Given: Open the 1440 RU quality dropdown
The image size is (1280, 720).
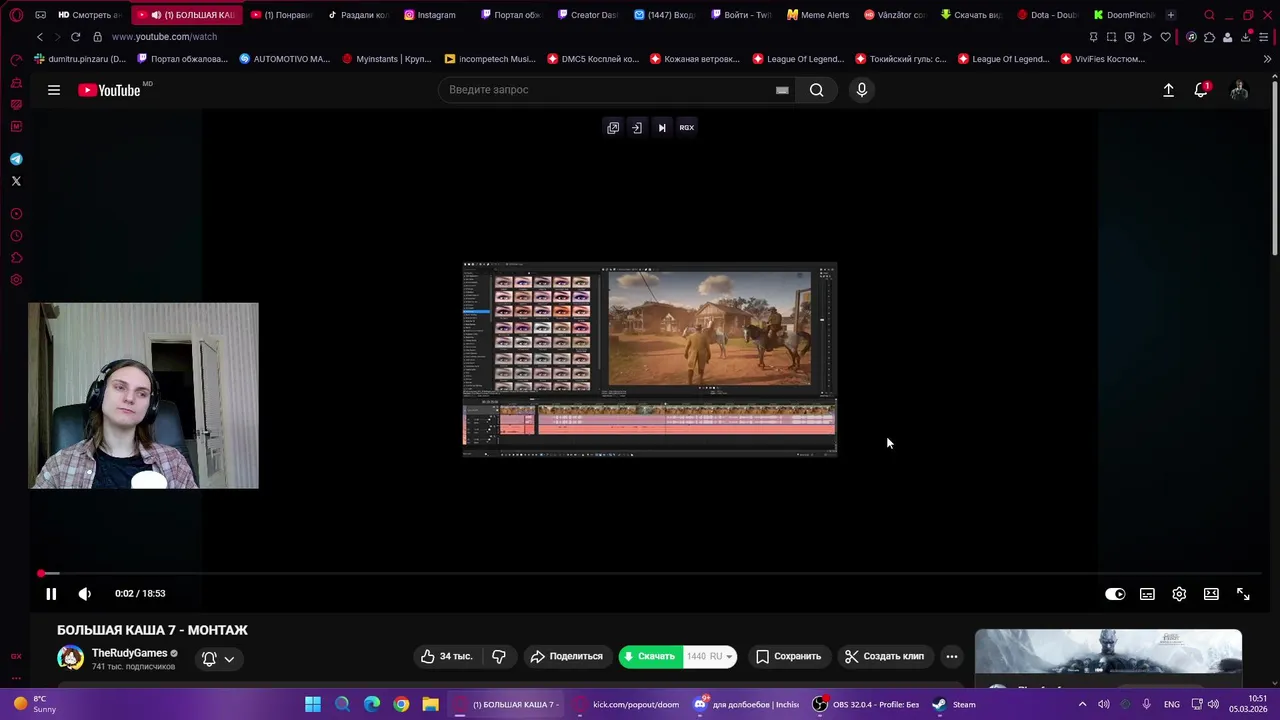Looking at the screenshot, I should [x=709, y=656].
